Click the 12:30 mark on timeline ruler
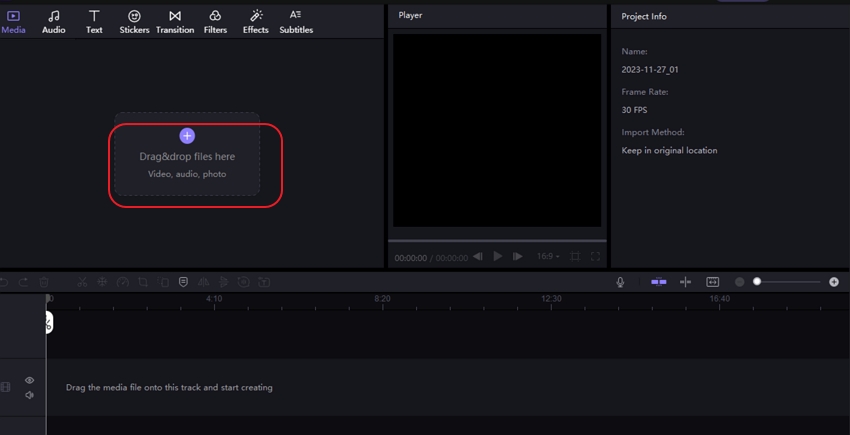Image resolution: width=850 pixels, height=435 pixels. click(551, 299)
